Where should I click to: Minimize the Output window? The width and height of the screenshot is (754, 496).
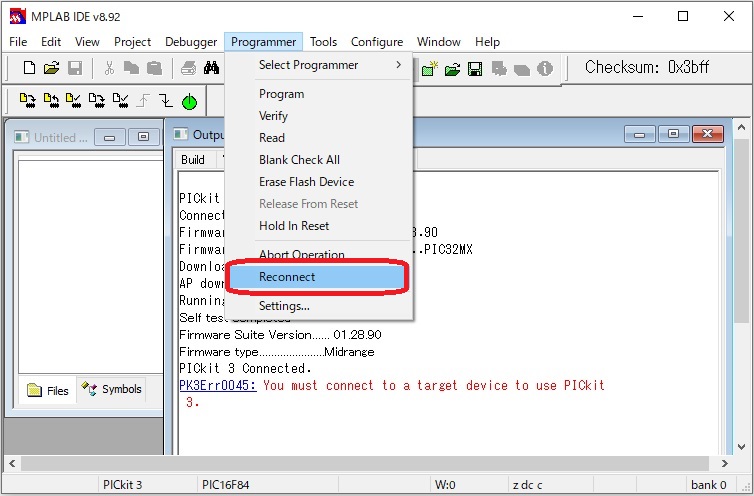(x=640, y=134)
